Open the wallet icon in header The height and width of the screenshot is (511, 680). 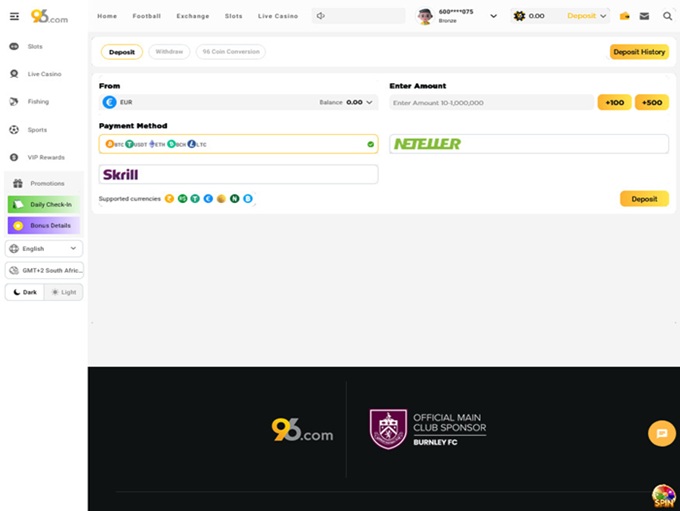[x=624, y=16]
